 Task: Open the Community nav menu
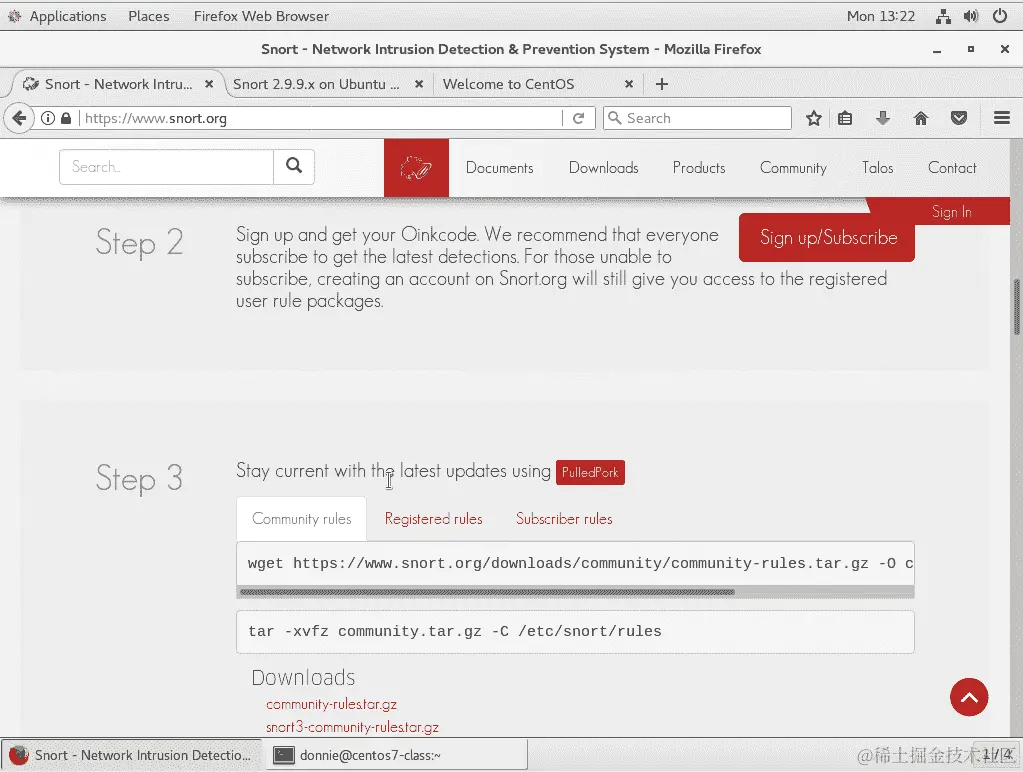[793, 168]
